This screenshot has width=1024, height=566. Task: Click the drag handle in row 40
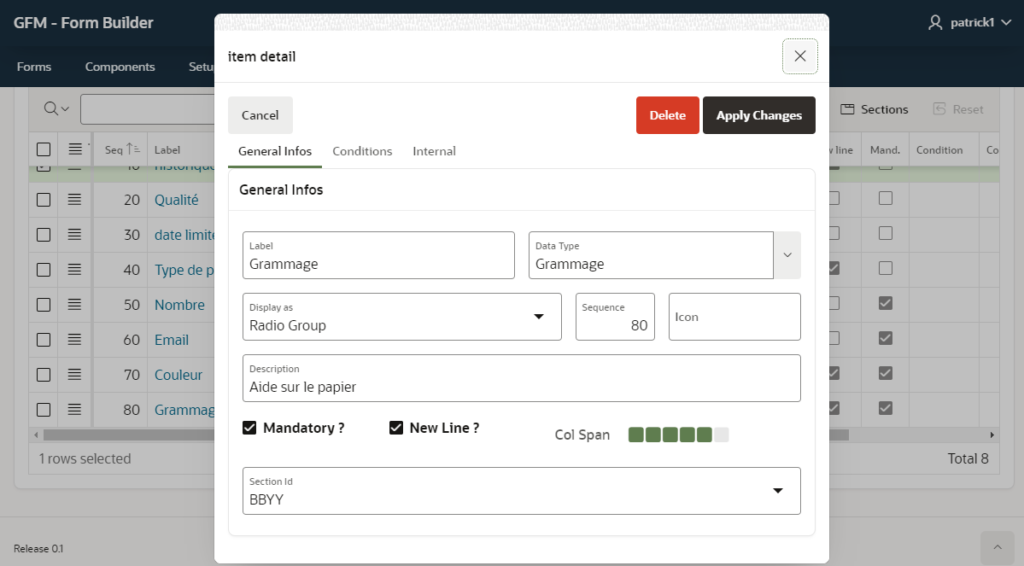click(x=74, y=269)
